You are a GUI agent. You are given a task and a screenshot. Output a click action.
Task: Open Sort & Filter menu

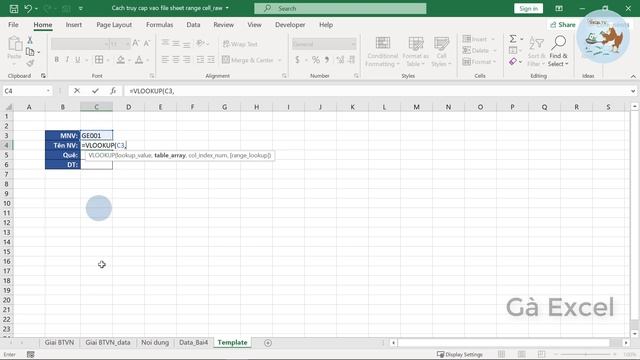click(536, 52)
